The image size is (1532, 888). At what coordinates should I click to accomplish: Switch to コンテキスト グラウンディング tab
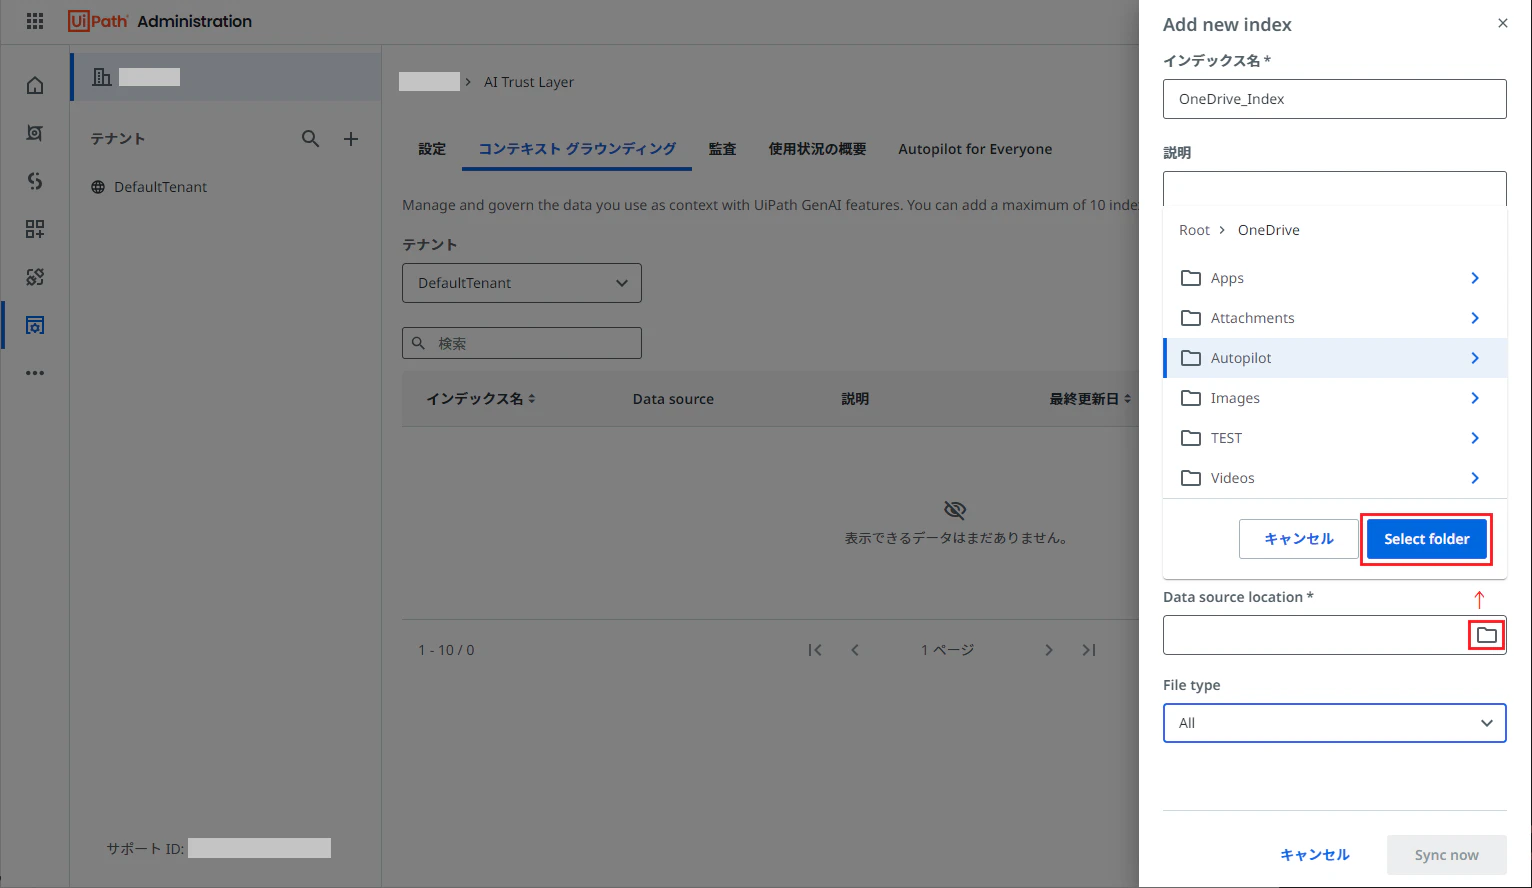577,149
